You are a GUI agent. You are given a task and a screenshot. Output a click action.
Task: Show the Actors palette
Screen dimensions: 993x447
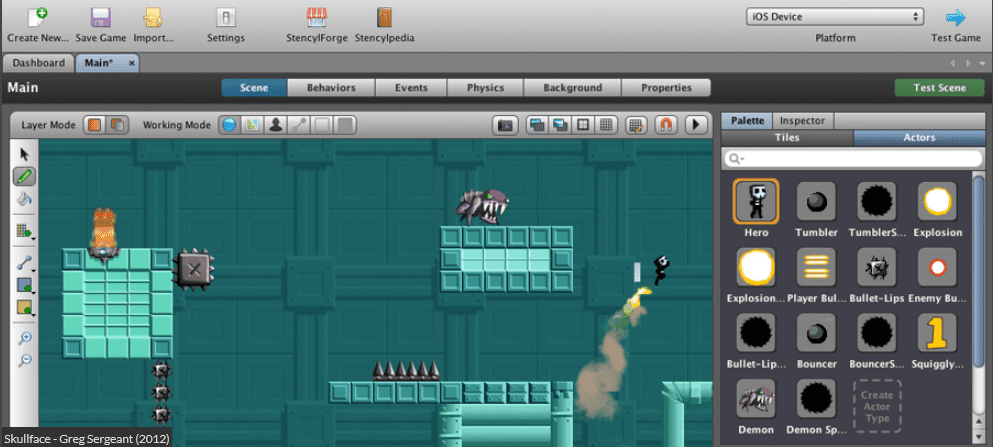coord(919,137)
